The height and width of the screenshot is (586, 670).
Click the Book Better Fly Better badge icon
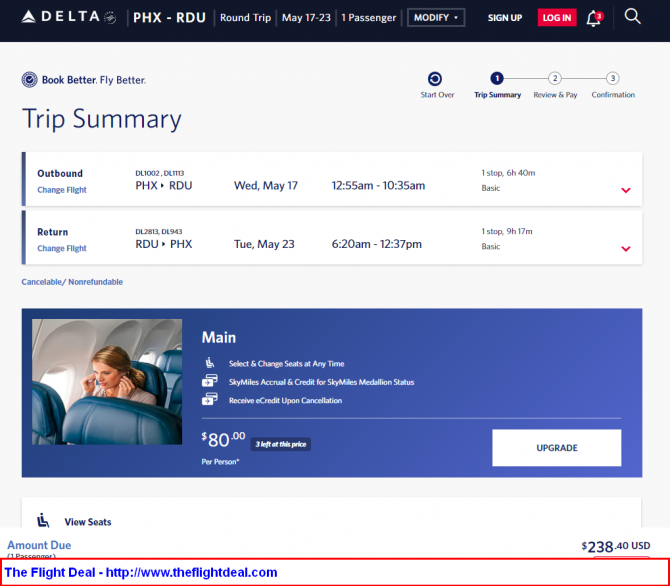click(x=29, y=80)
